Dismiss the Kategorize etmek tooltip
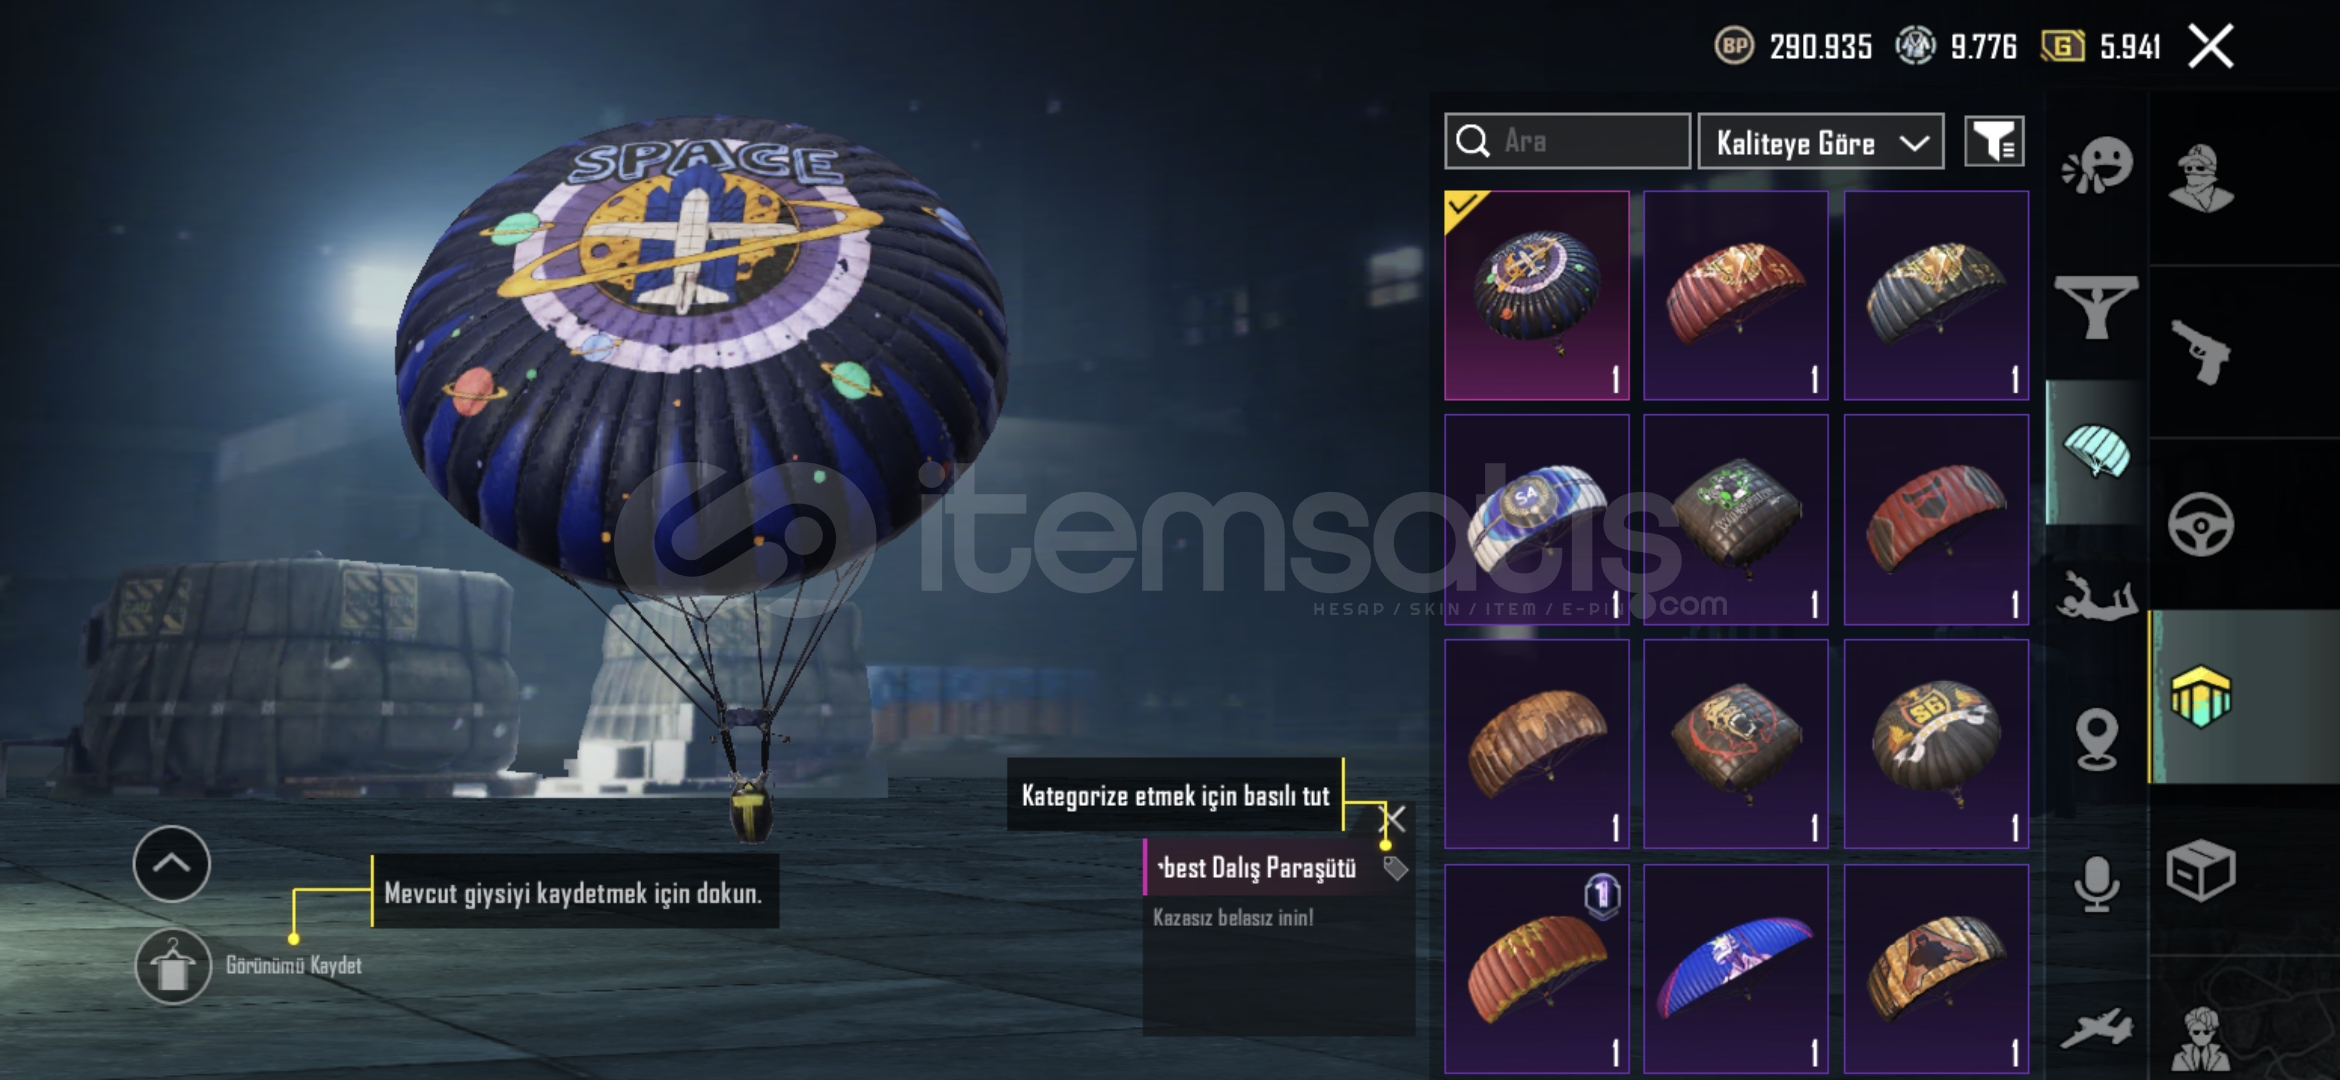Viewport: 2340px width, 1080px height. pos(1394,820)
